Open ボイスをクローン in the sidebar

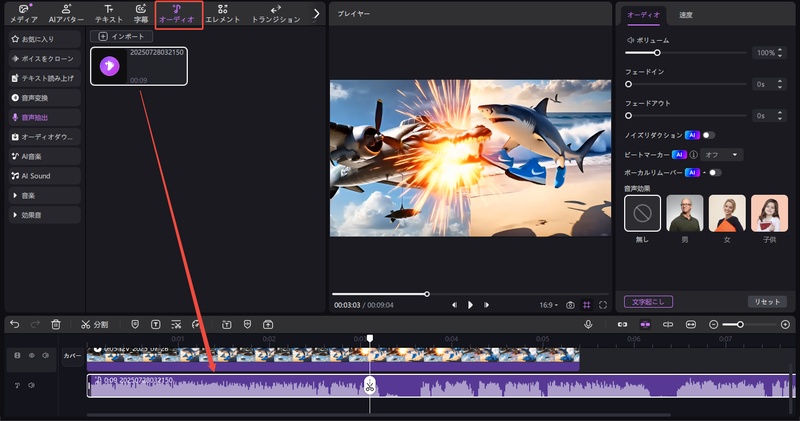coord(45,59)
